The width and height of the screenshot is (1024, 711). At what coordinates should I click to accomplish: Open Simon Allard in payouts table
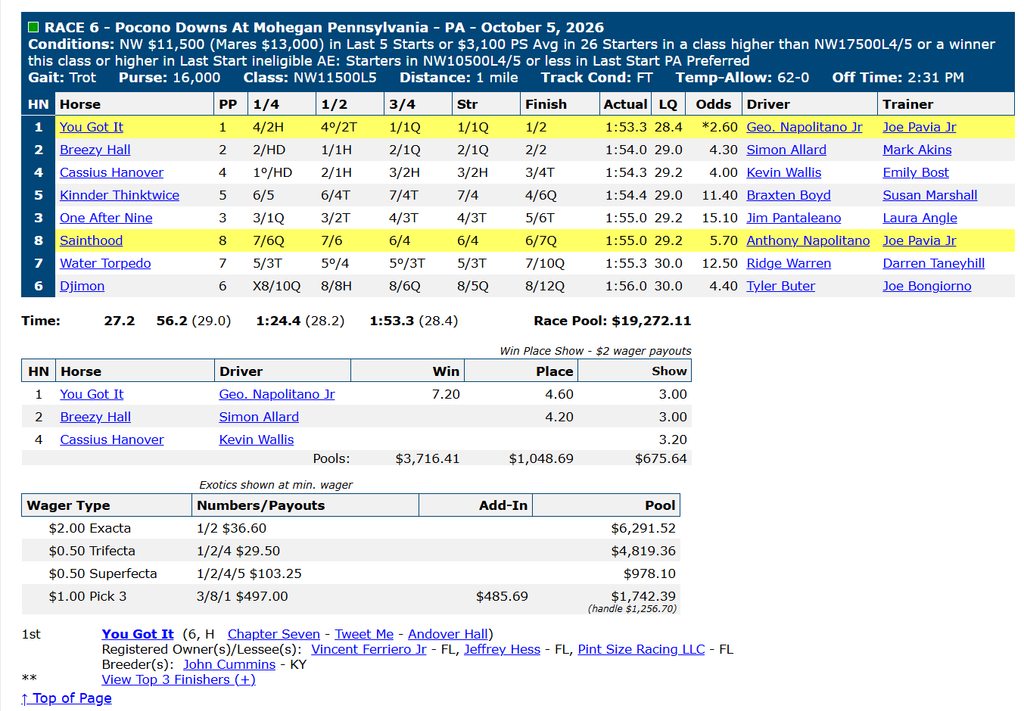coord(259,417)
